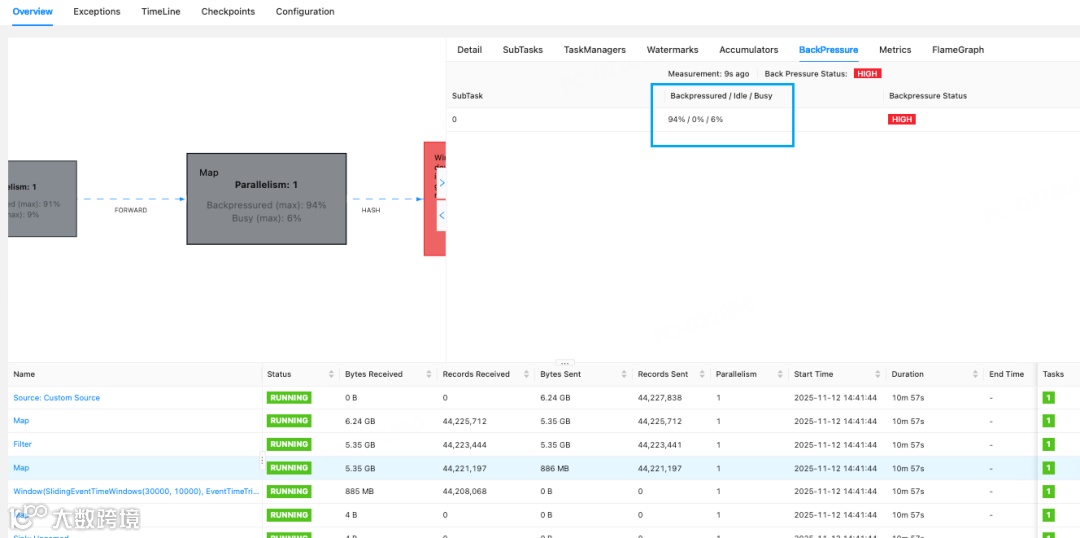Click the ellipsis handle above the job table
This screenshot has width=1080, height=538.
[564, 363]
